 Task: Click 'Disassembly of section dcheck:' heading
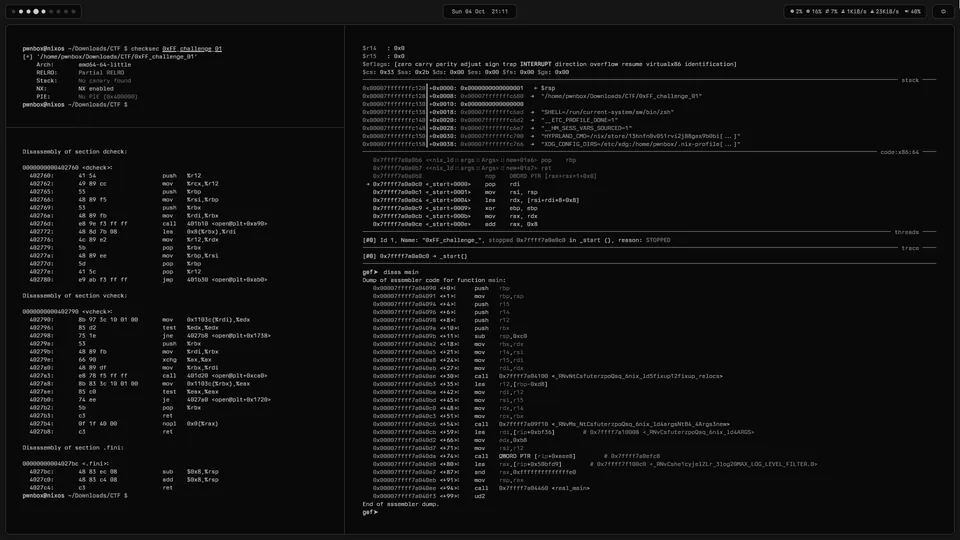(x=75, y=151)
